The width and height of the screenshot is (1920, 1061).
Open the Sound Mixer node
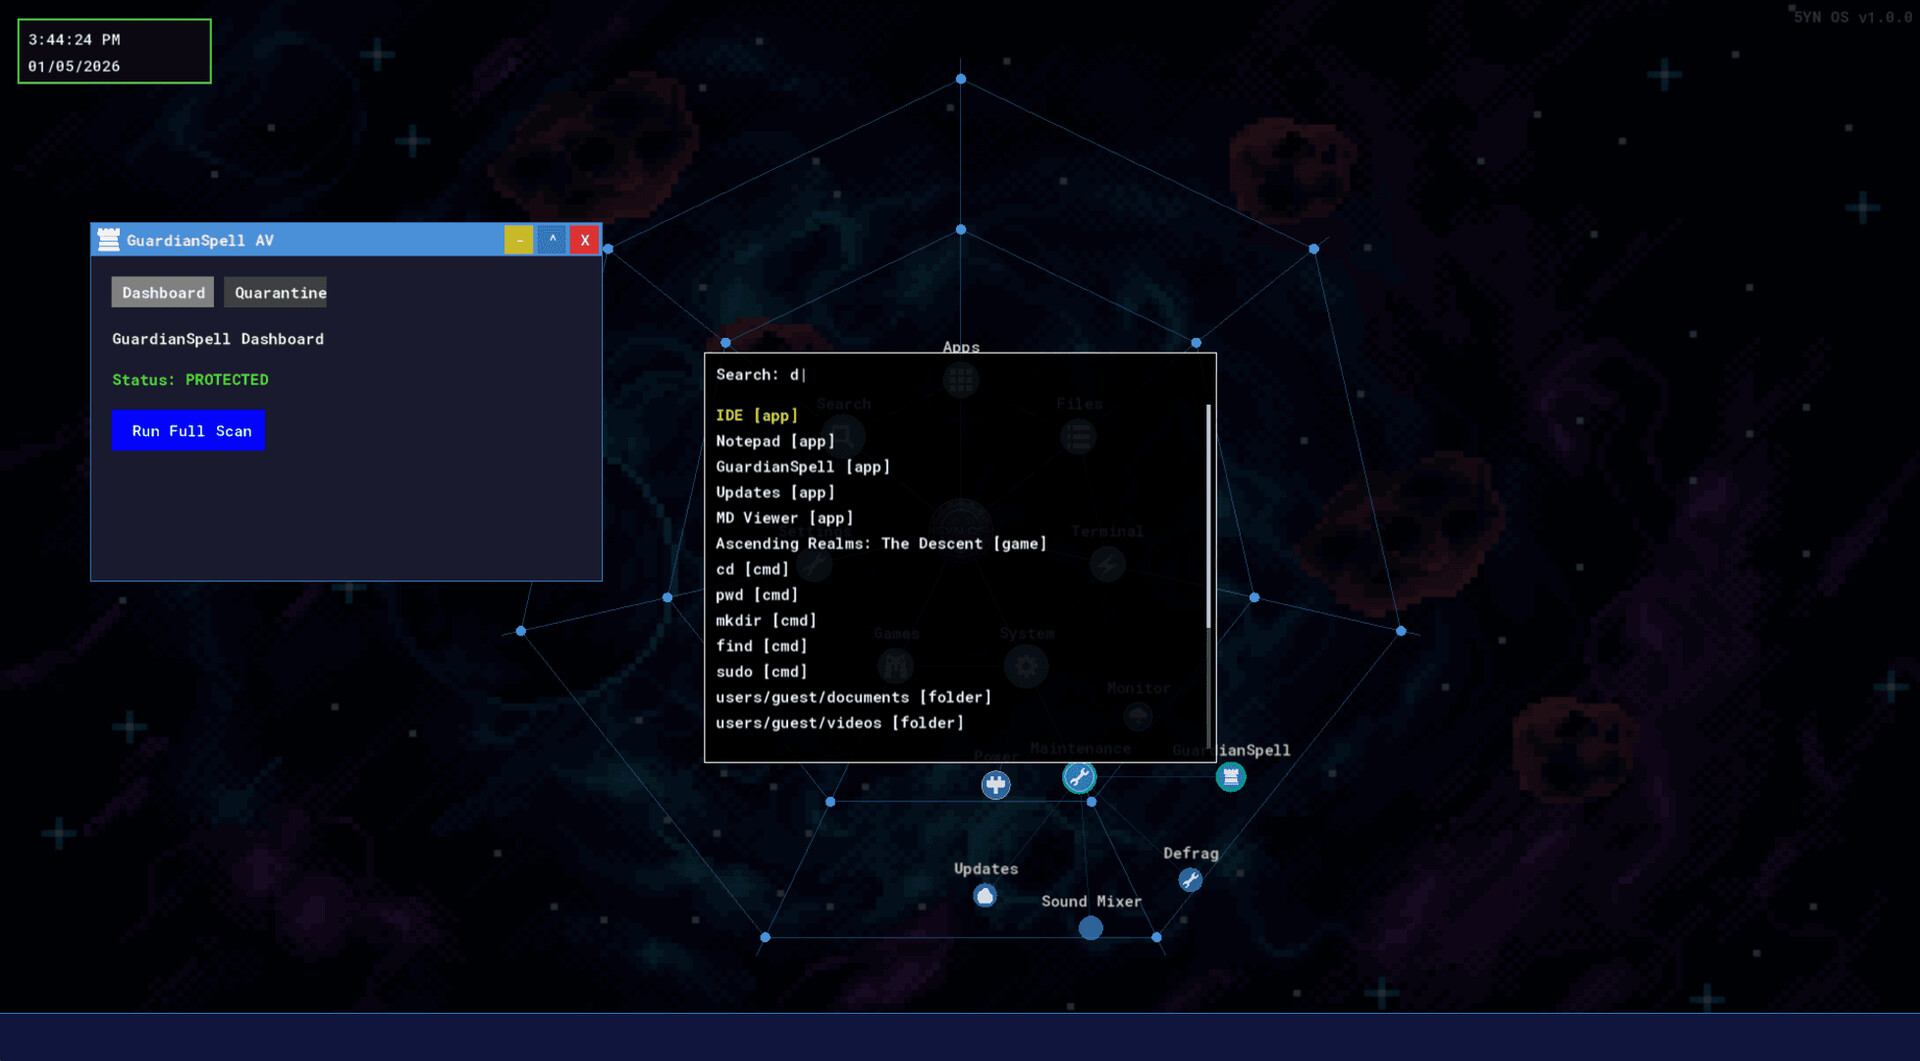pyautogui.click(x=1091, y=928)
